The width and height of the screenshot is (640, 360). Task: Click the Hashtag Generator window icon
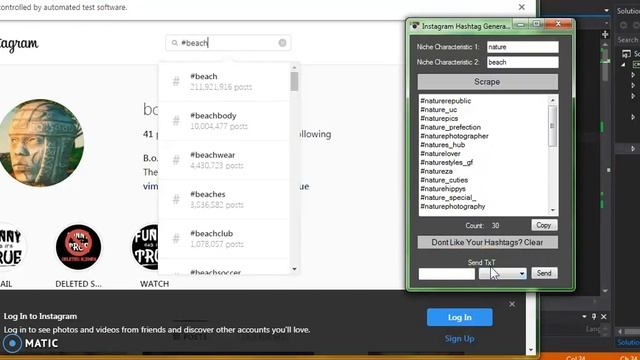[415, 26]
